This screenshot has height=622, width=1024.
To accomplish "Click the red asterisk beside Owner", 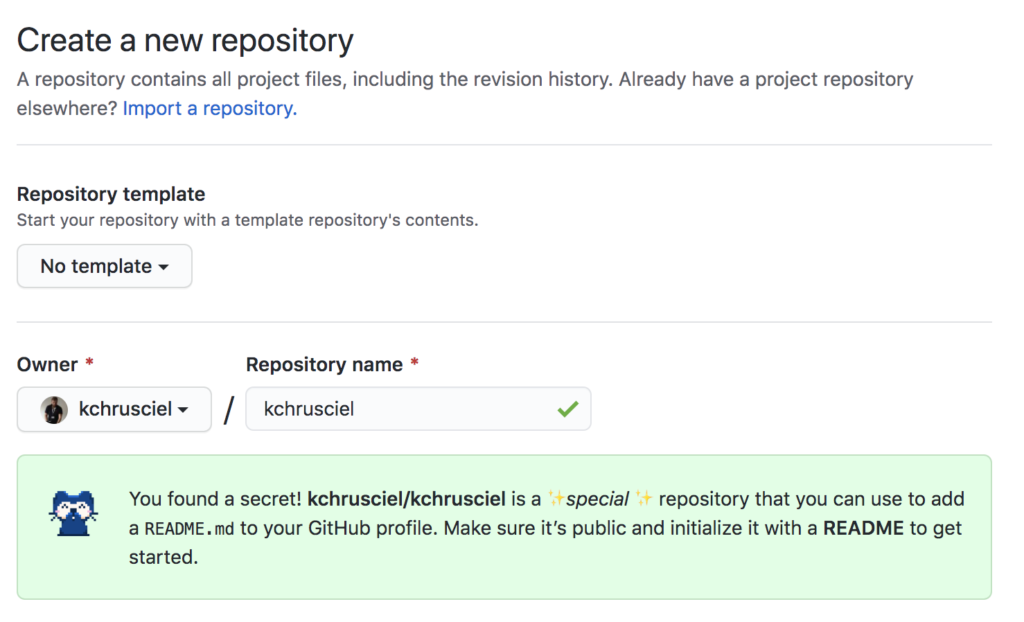I will [x=89, y=364].
